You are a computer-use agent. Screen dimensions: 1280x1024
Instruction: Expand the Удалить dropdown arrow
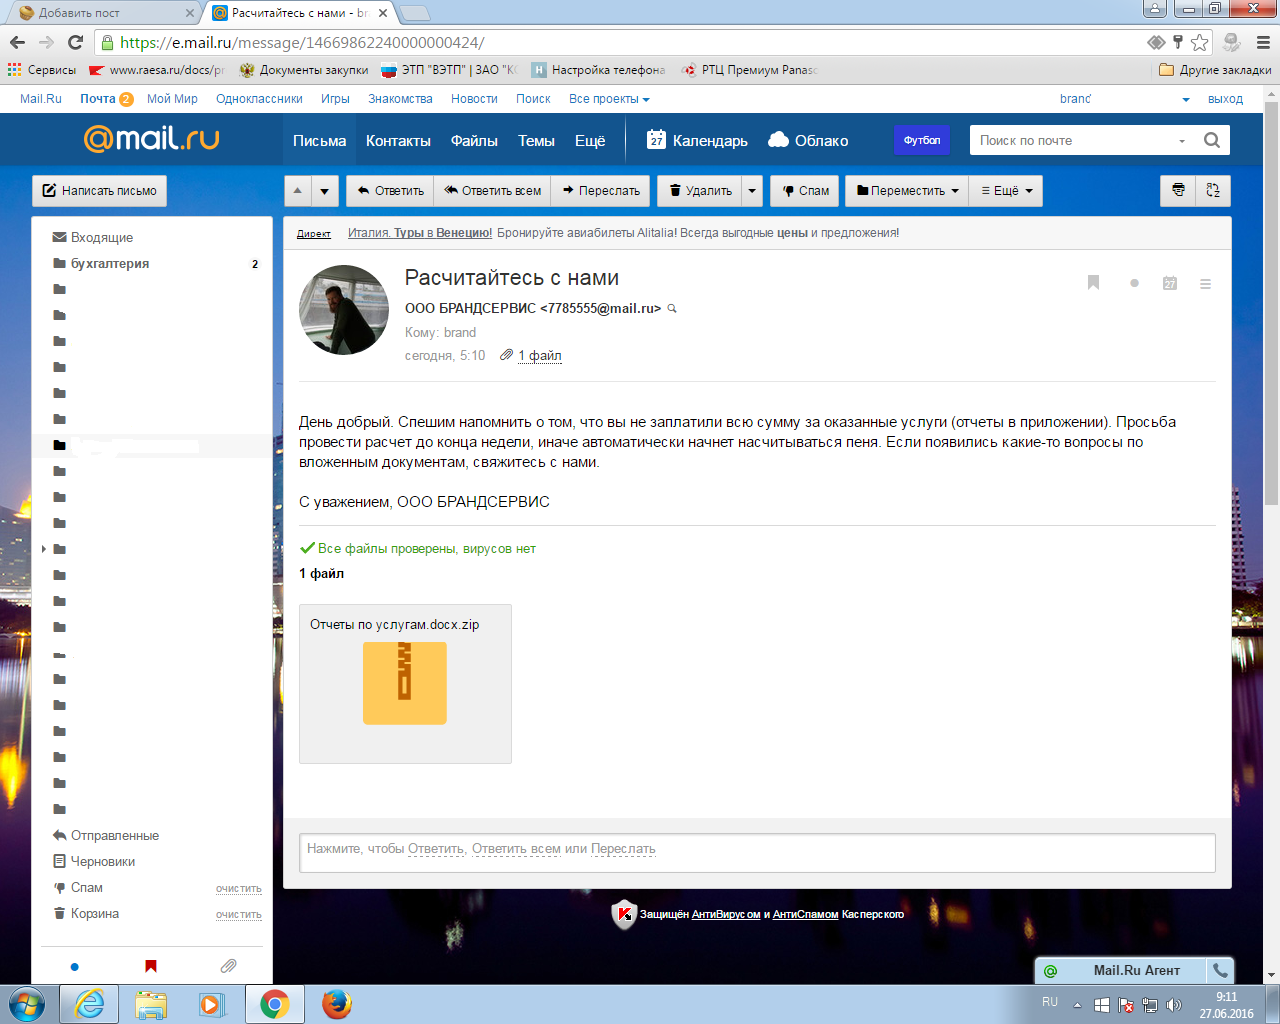752,191
